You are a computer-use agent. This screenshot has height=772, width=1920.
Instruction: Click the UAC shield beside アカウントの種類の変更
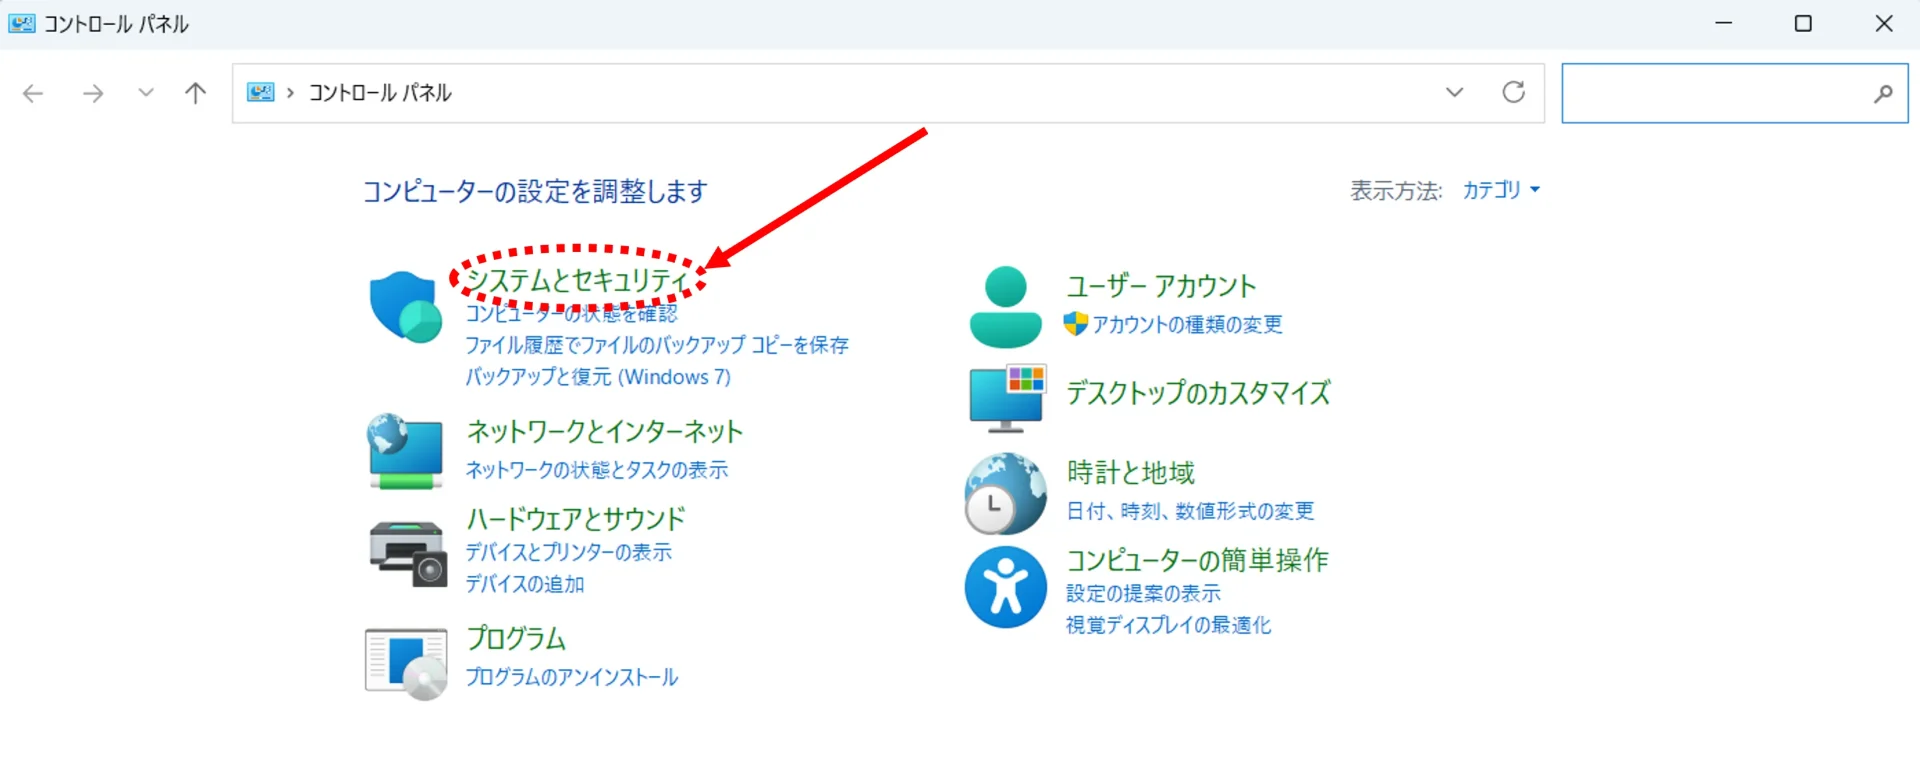coord(1076,324)
